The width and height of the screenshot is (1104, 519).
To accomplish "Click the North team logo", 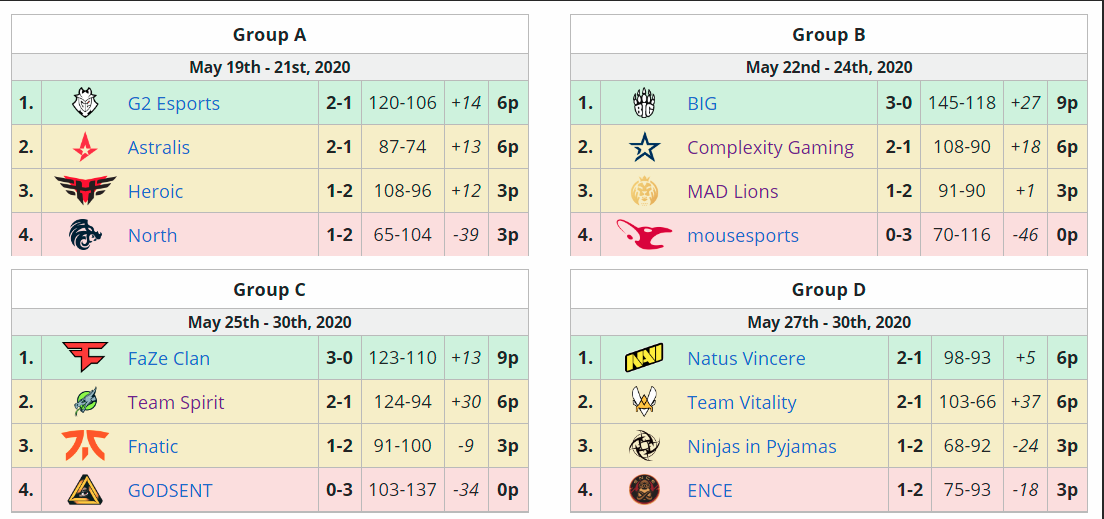I will 85,235.
